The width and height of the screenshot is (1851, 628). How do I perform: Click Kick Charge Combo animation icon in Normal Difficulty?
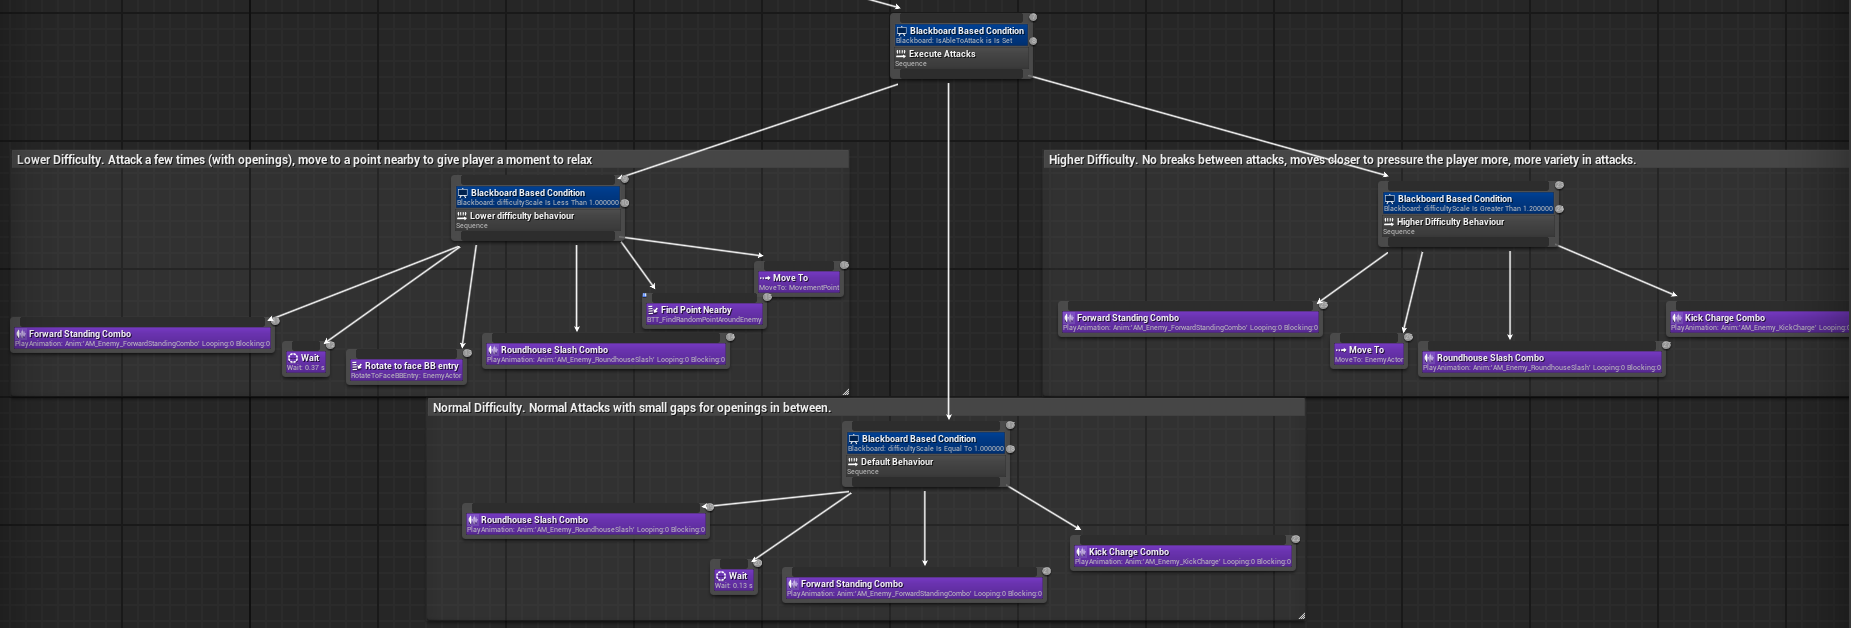1081,552
